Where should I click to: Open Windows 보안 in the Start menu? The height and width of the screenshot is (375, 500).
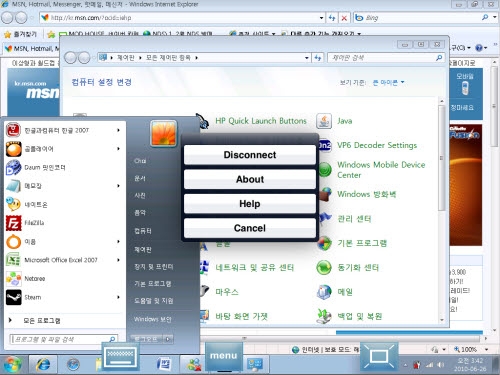tap(153, 319)
